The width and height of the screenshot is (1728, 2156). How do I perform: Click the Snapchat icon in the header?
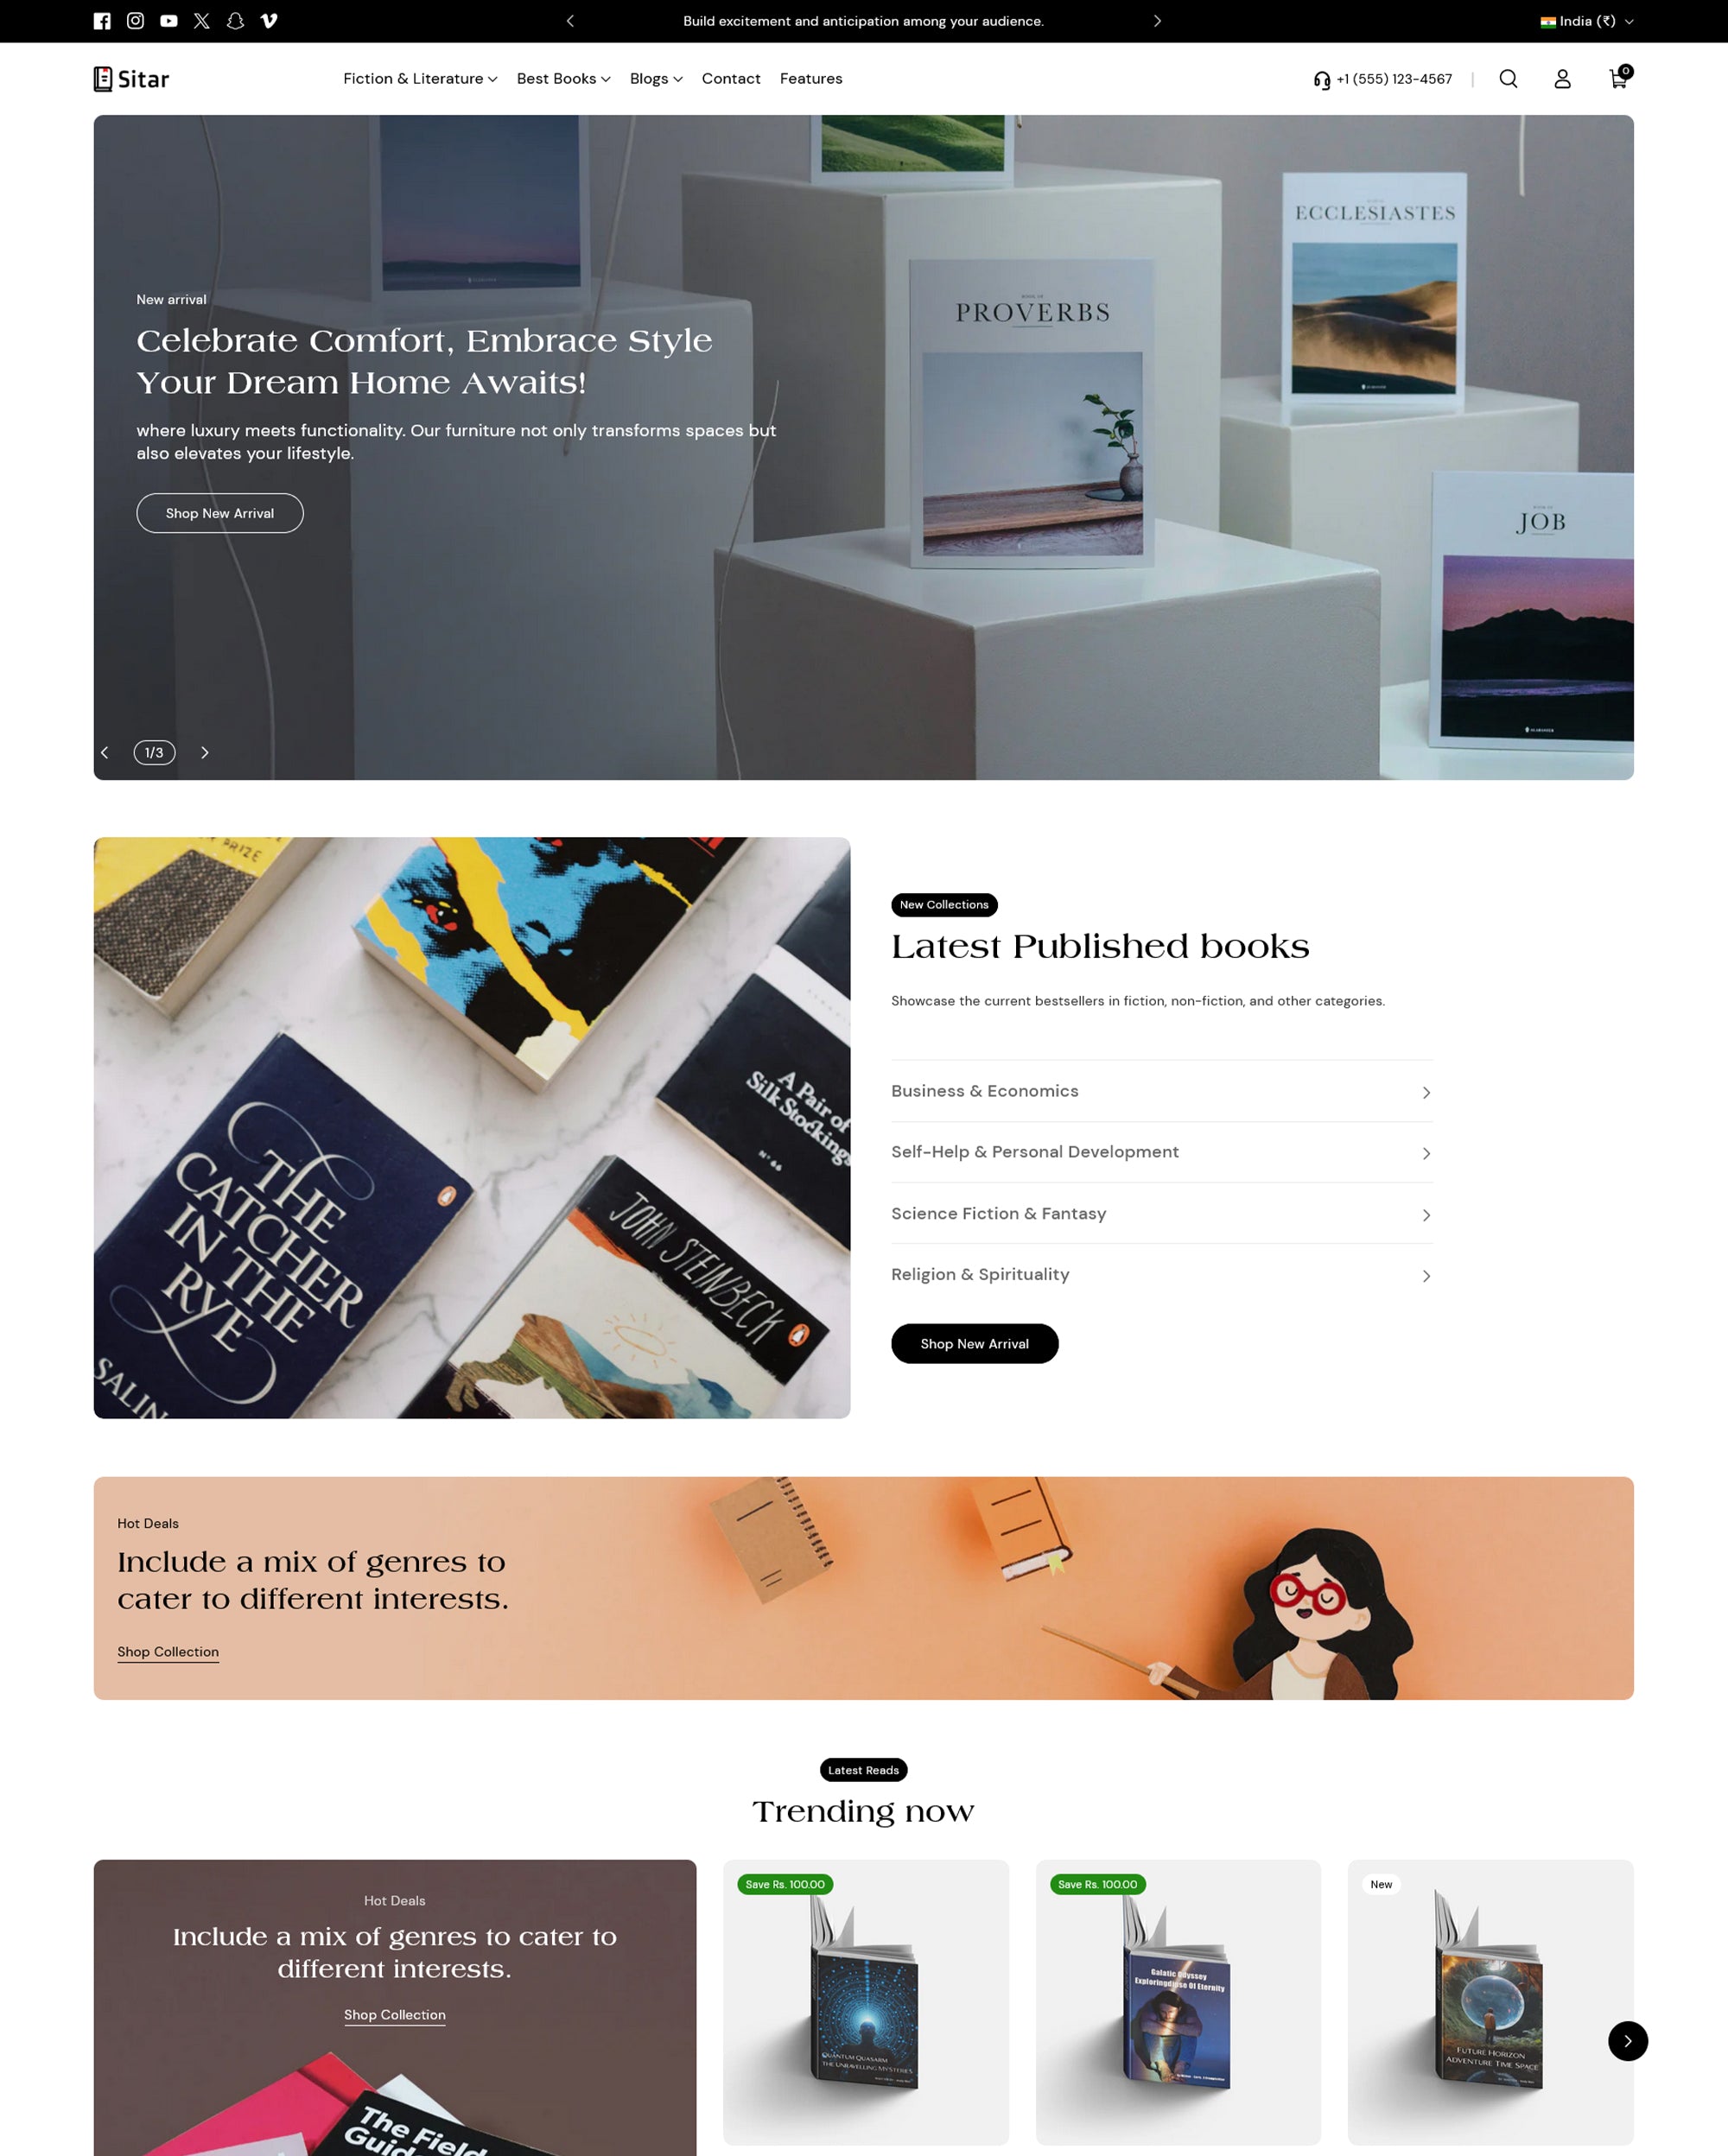tap(234, 21)
